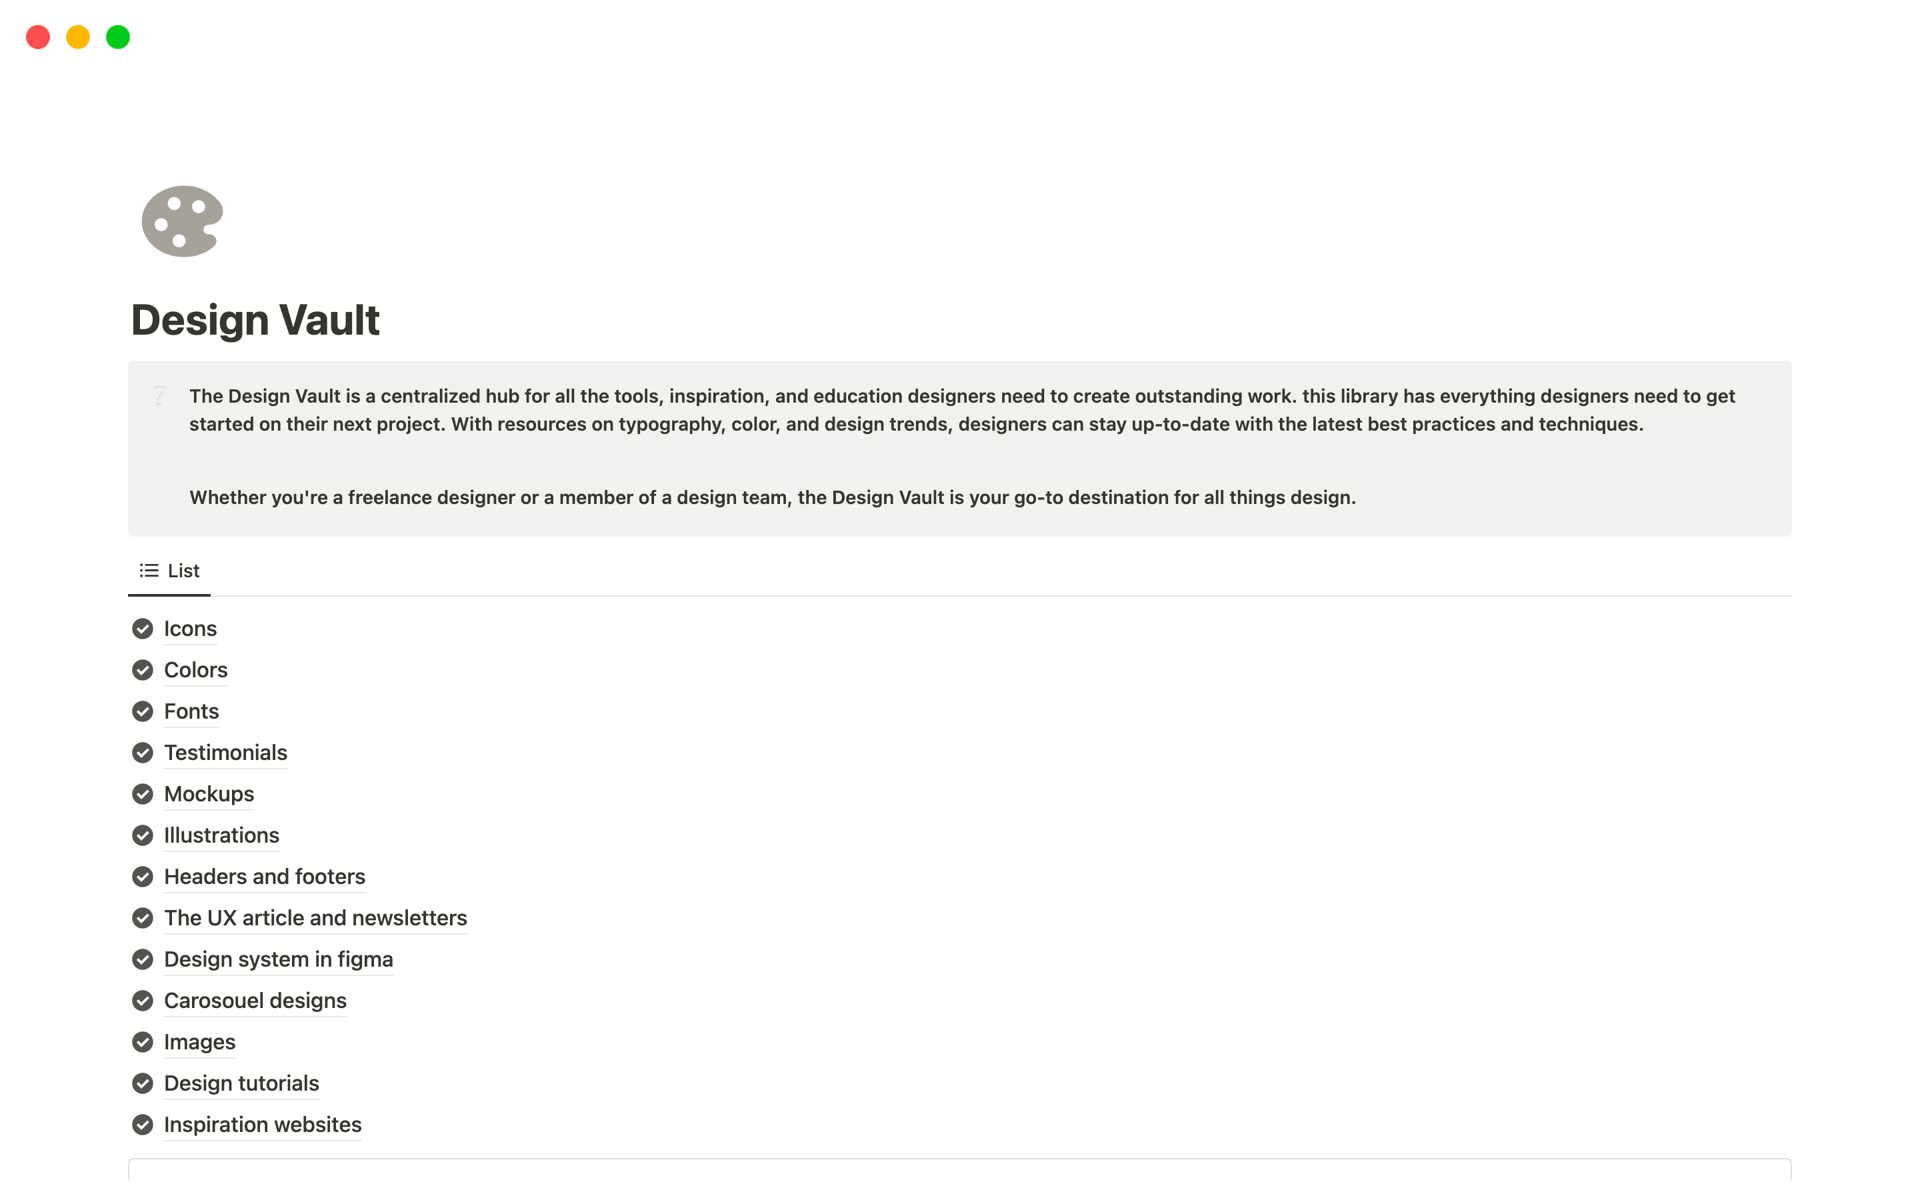Open the Design system in figma entry
This screenshot has width=1920, height=1200.
tap(278, 958)
